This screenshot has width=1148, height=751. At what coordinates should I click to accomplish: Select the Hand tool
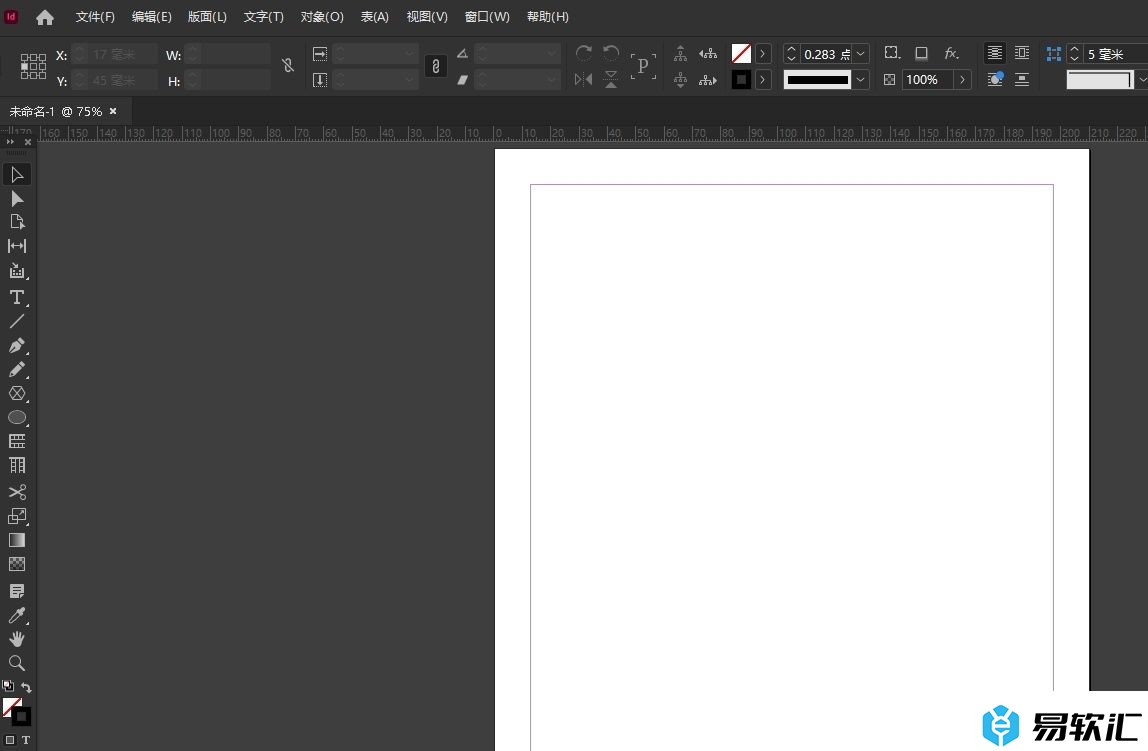(x=17, y=639)
